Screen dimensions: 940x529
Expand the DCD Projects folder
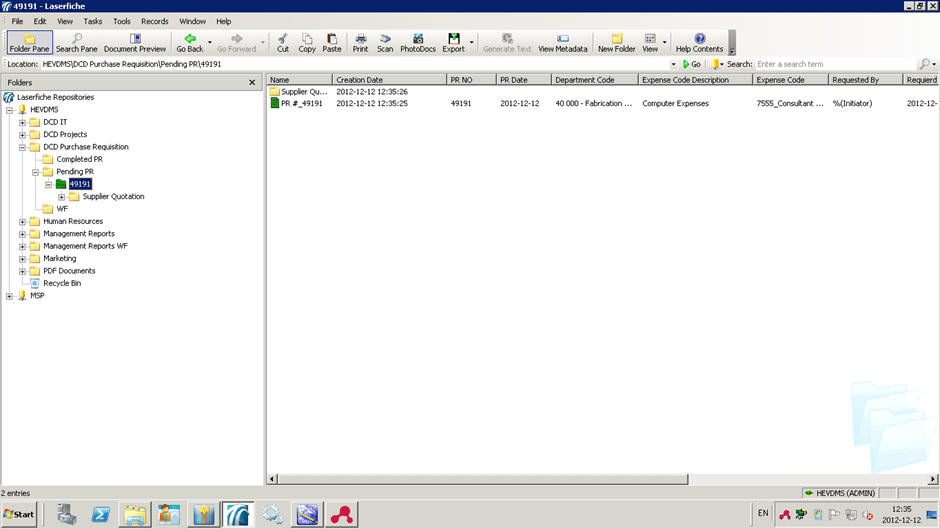22,135
